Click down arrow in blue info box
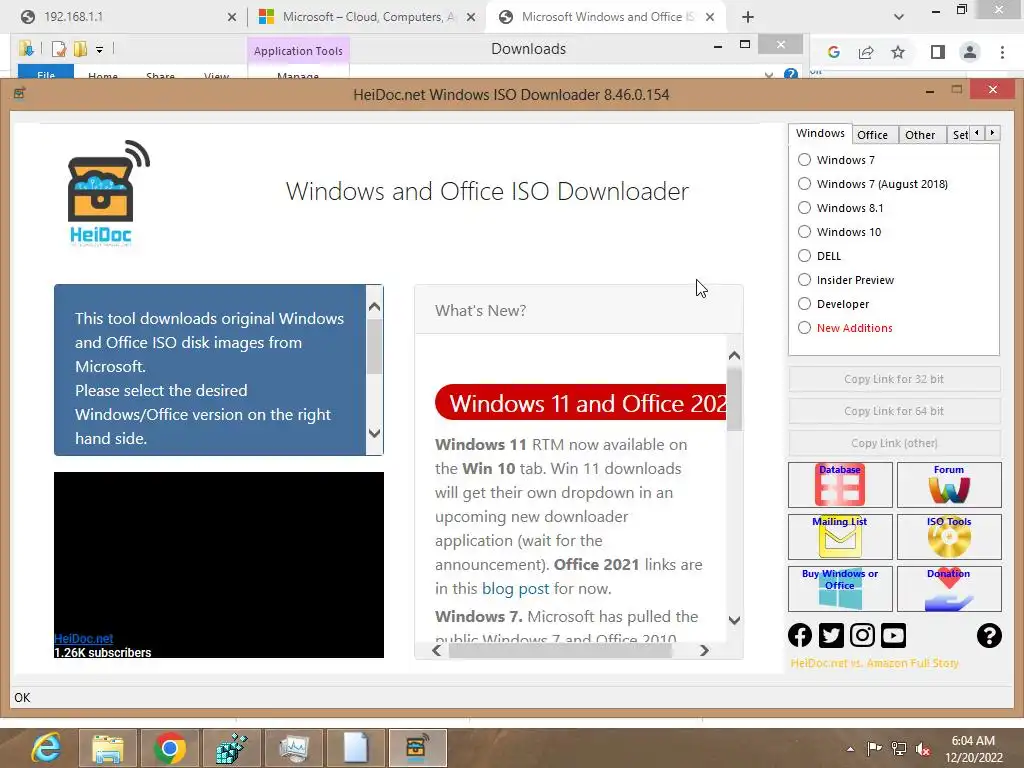The width and height of the screenshot is (1024, 768). [374, 432]
